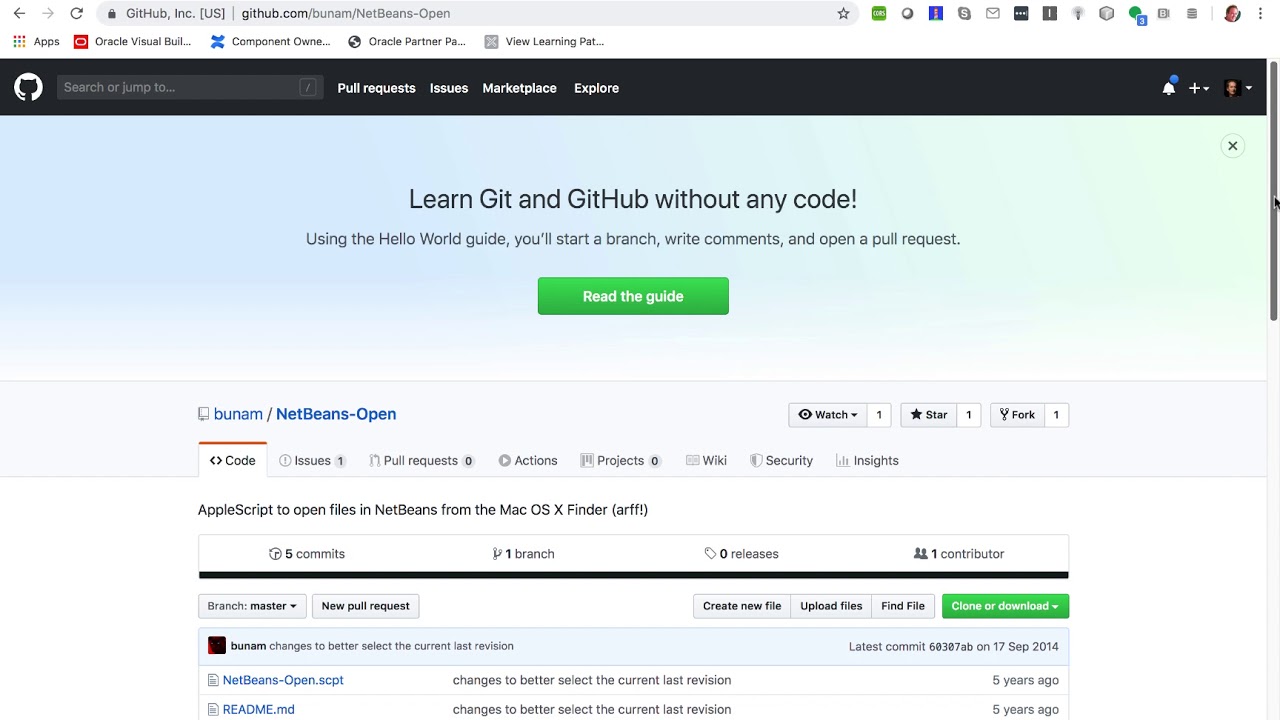This screenshot has width=1280, height=720.
Task: Click the Read the guide button
Action: pos(633,296)
